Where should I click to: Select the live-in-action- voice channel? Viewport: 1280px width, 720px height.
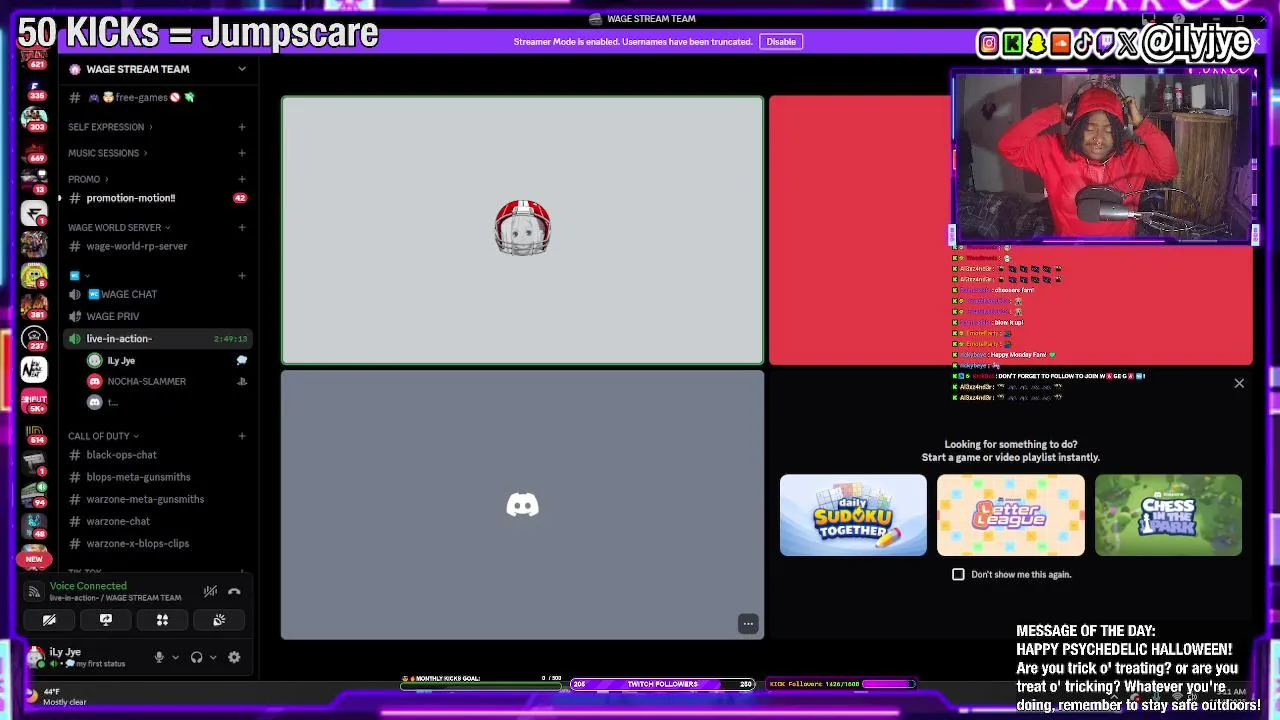coord(157,338)
